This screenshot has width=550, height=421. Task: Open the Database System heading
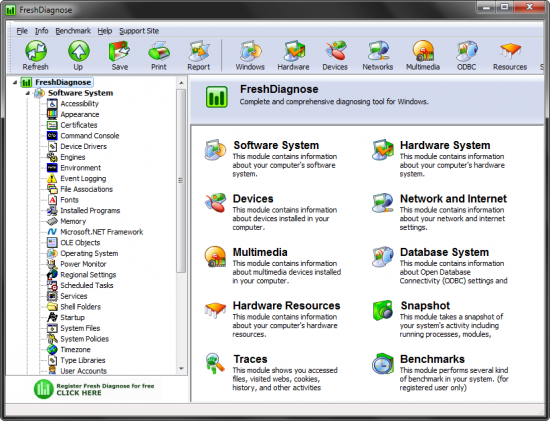[444, 252]
